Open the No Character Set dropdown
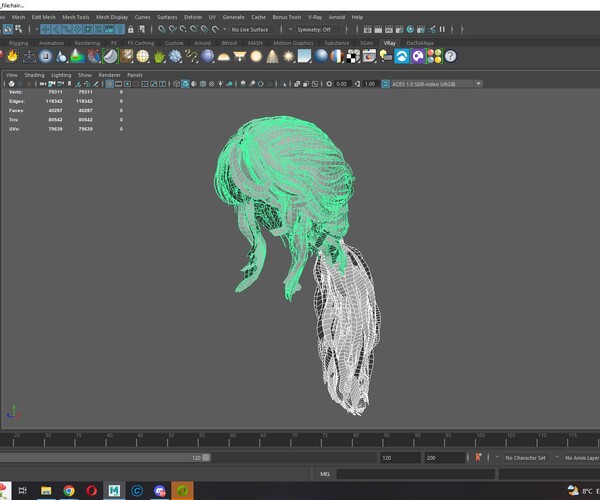This screenshot has width=600, height=500. [525, 458]
